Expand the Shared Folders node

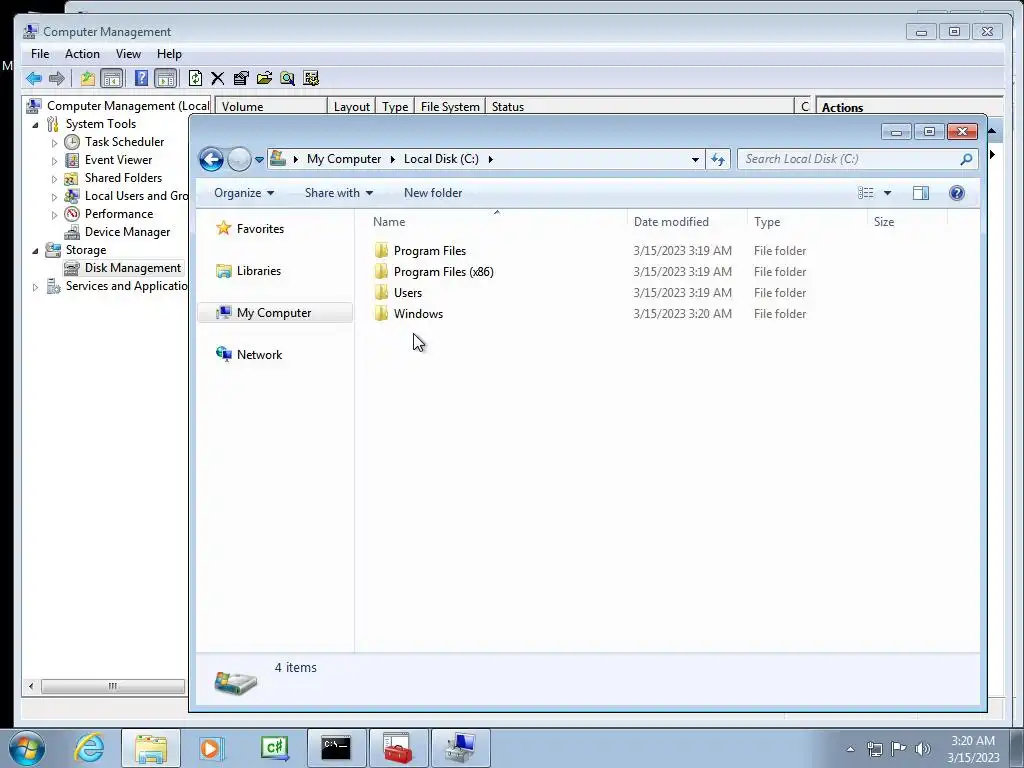[x=54, y=178]
